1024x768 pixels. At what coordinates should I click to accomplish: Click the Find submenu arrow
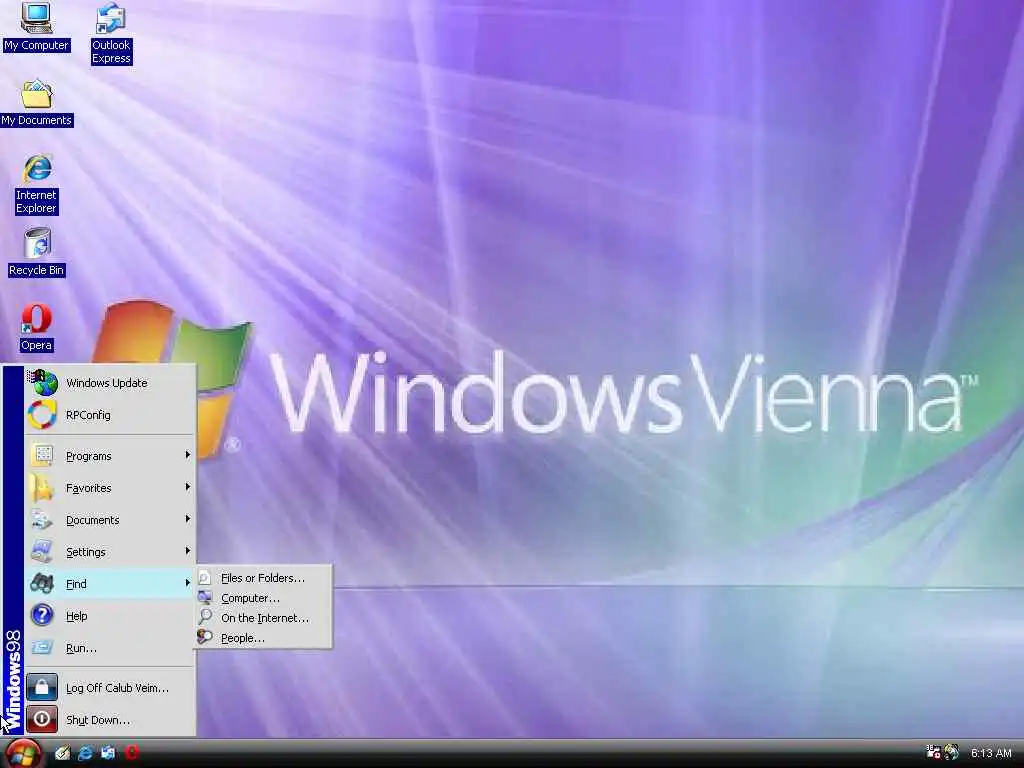[x=187, y=583]
